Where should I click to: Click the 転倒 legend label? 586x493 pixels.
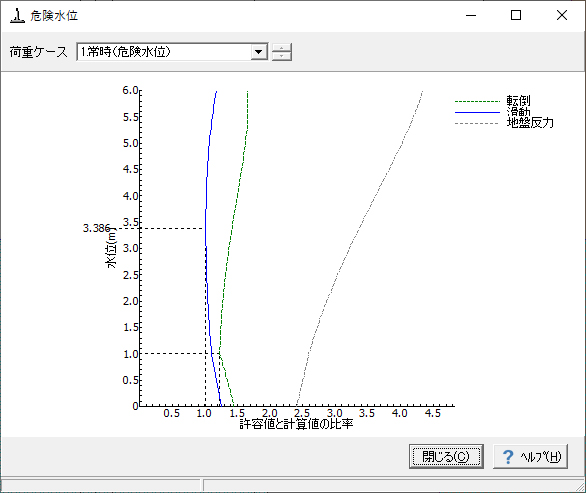tap(518, 101)
